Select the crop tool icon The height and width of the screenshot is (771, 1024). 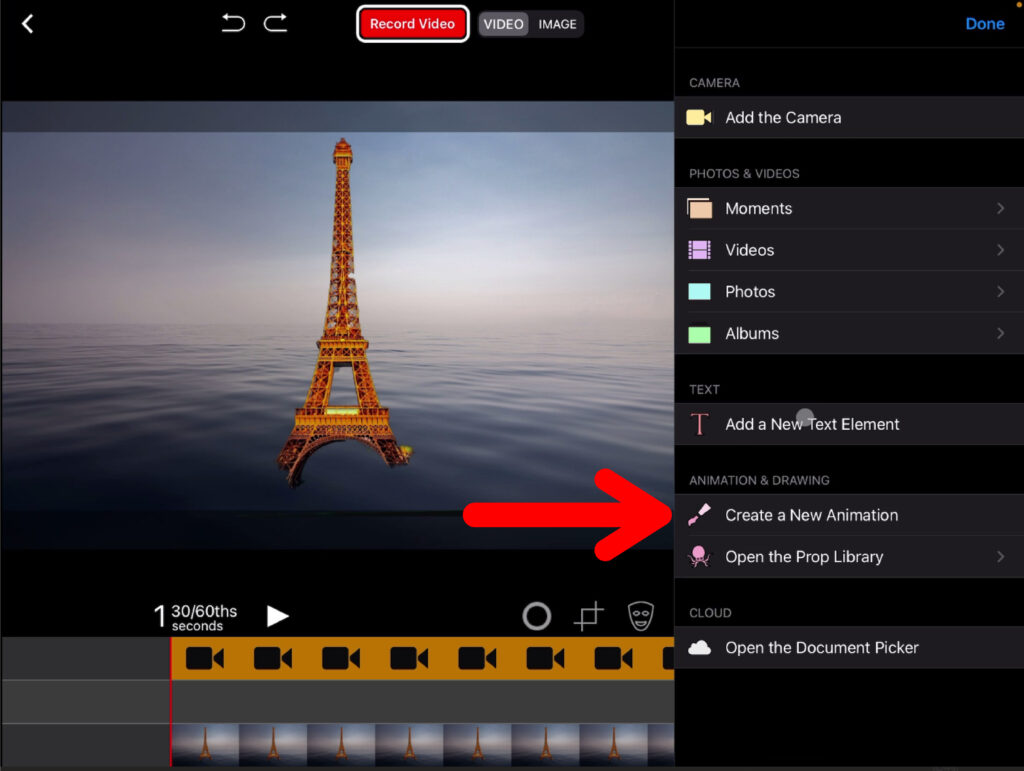pos(589,617)
